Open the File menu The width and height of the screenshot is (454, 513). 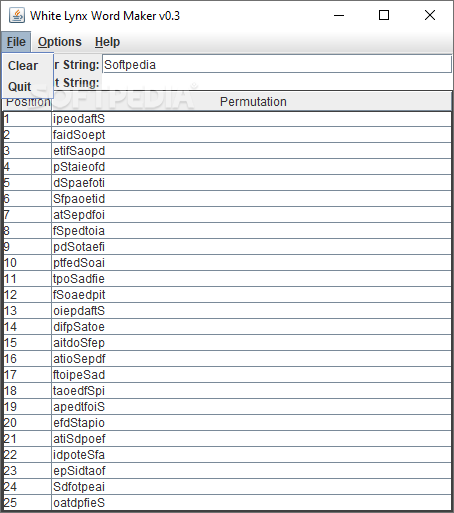(x=16, y=42)
